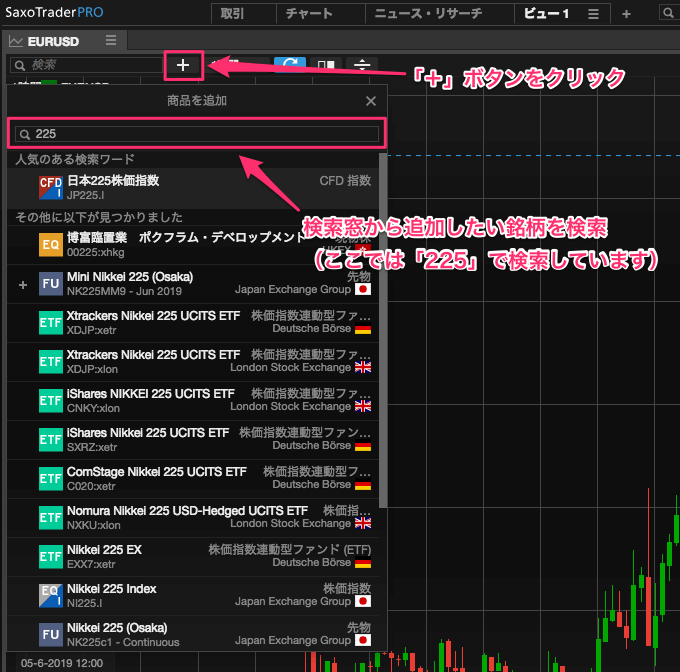Viewport: 680px width, 672px height.
Task: Click the 検索 search box in the EURUSD panel
Action: click(86, 65)
